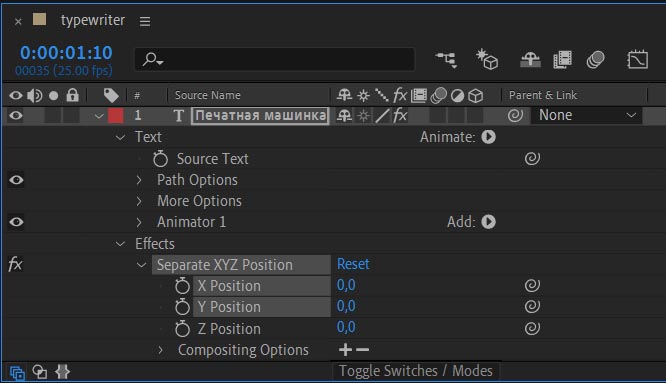
Task: Click the text layer T type icon
Action: (x=179, y=115)
